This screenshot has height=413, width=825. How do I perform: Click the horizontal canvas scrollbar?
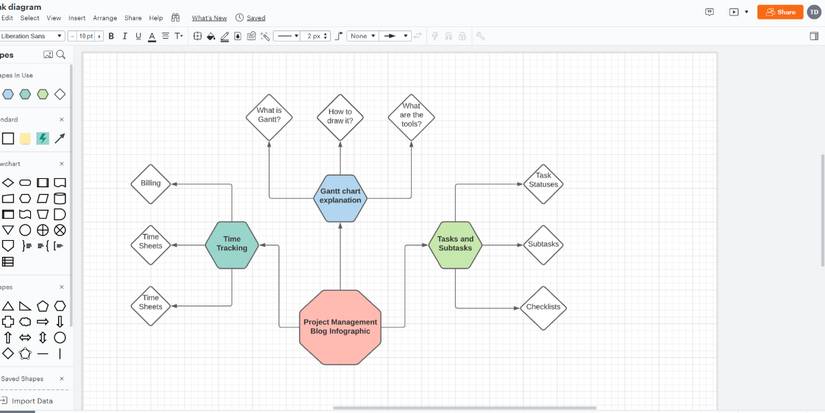coord(465,408)
